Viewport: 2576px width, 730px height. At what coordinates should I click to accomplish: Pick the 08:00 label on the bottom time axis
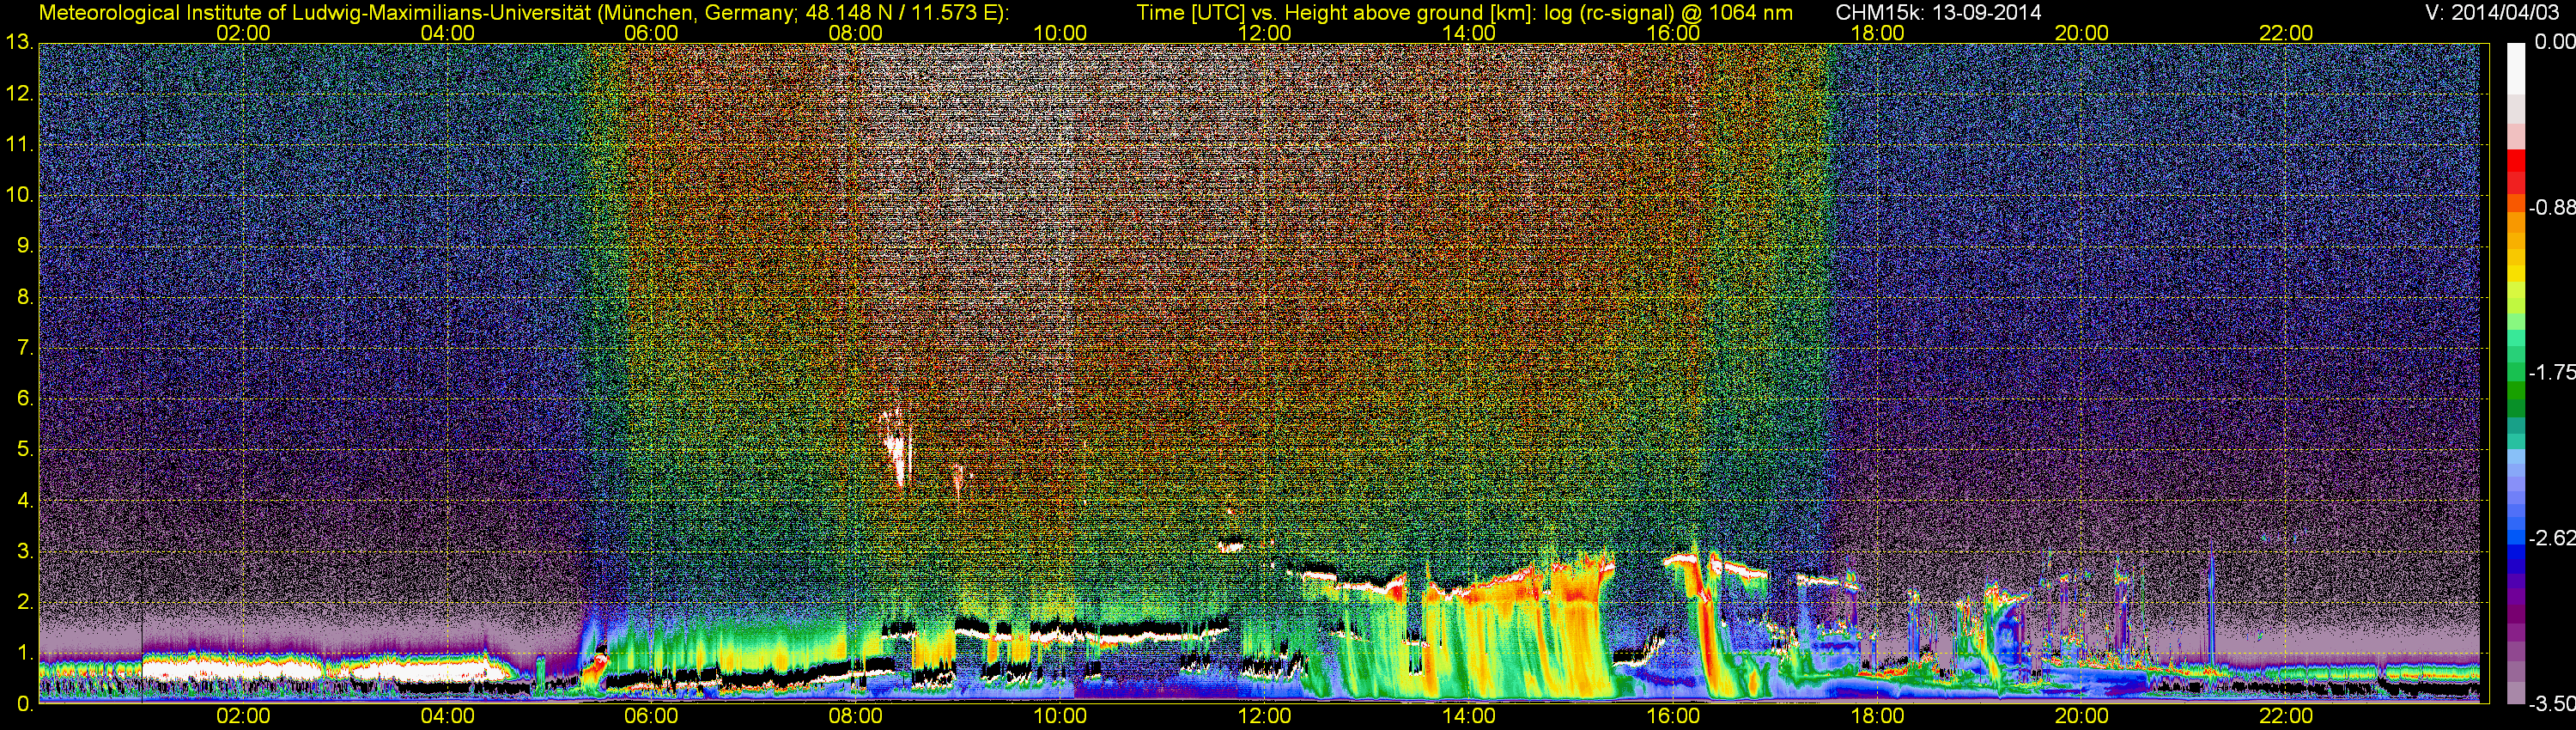tap(855, 716)
